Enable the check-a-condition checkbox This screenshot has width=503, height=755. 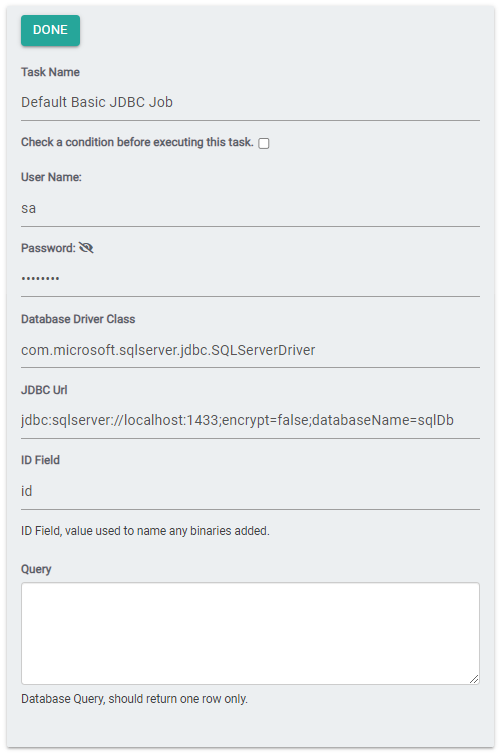(264, 143)
